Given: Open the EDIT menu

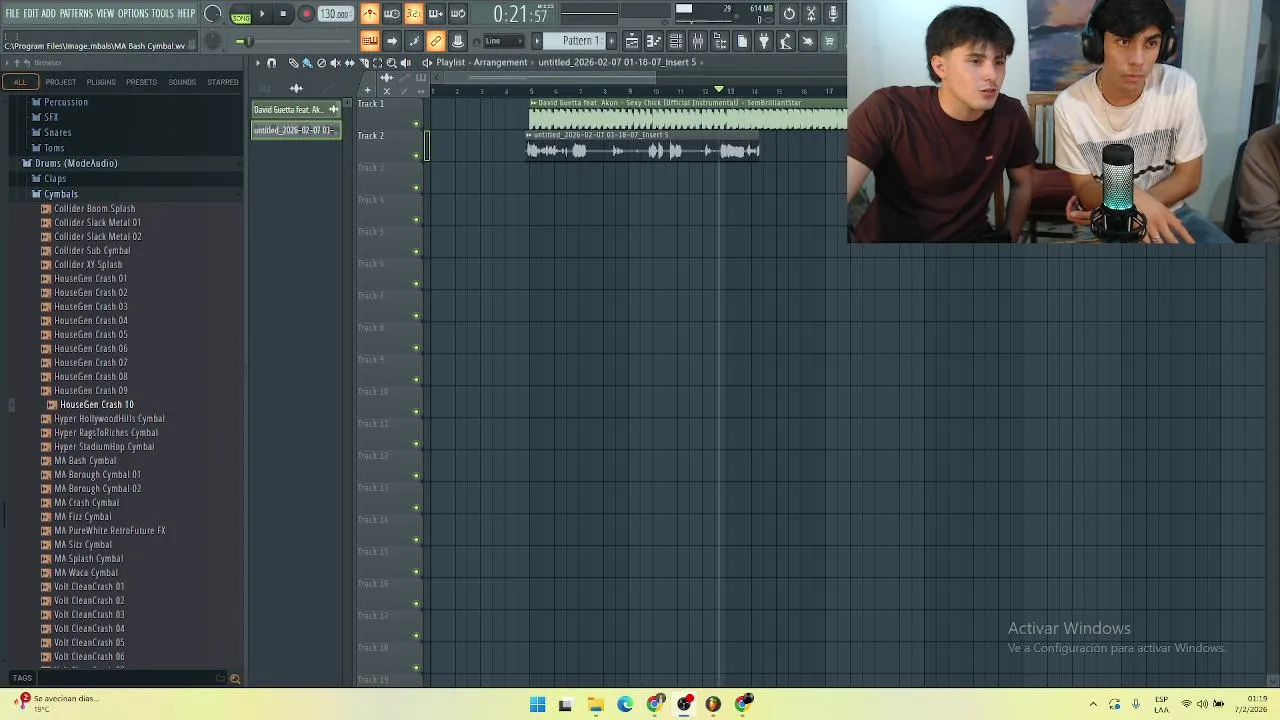Looking at the screenshot, I should click(31, 13).
